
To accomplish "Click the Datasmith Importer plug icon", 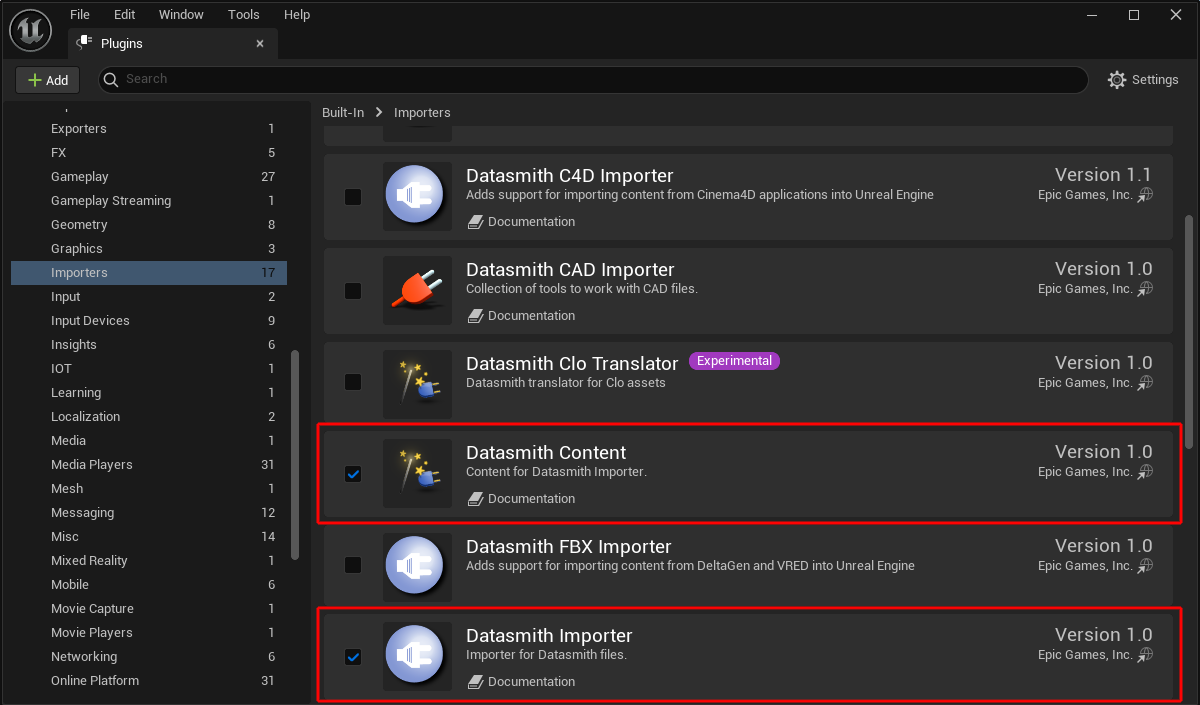I will tap(417, 657).
